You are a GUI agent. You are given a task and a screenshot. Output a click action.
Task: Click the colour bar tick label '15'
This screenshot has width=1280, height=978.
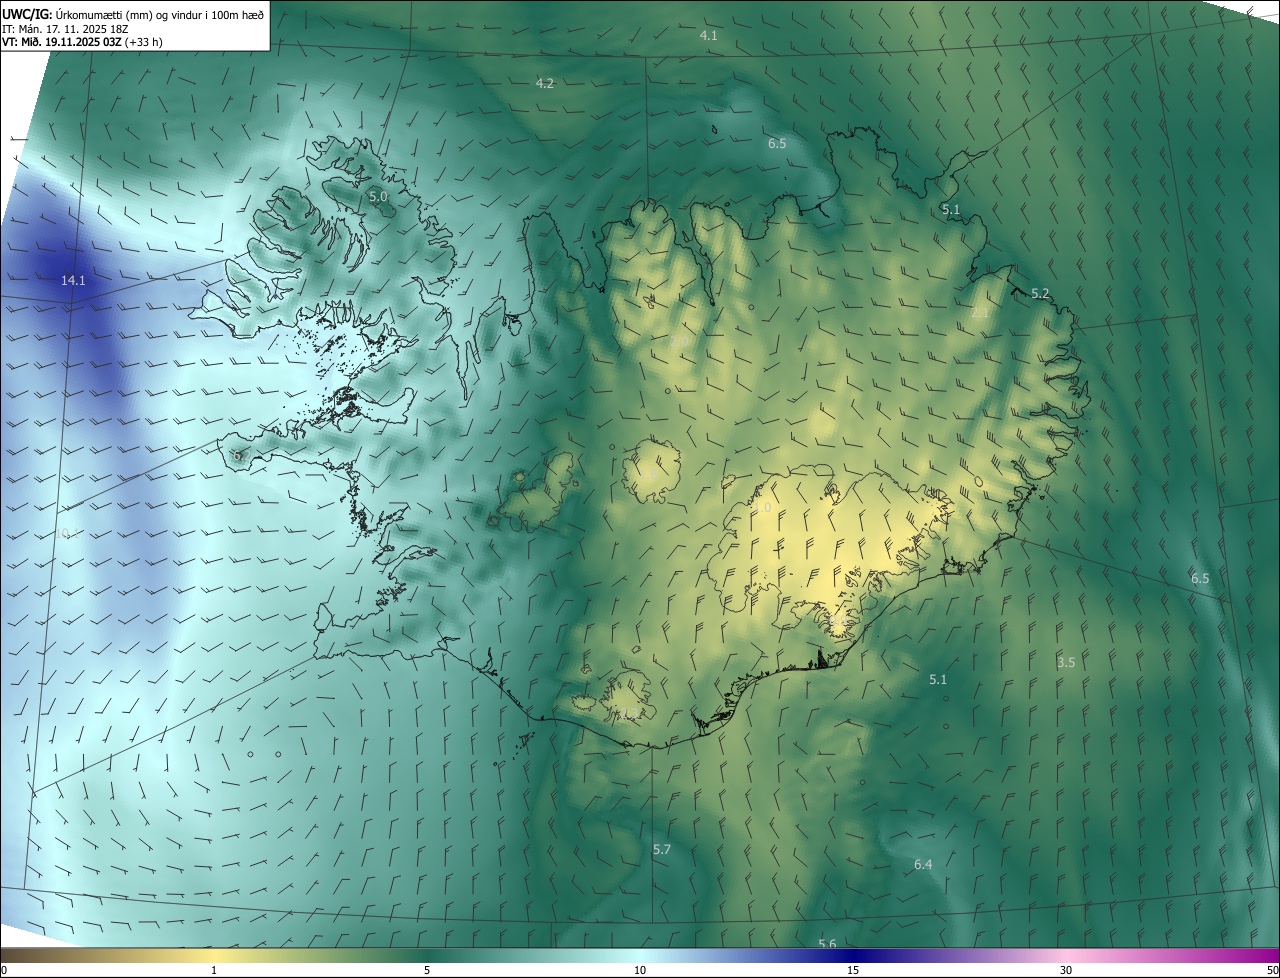coord(853,970)
